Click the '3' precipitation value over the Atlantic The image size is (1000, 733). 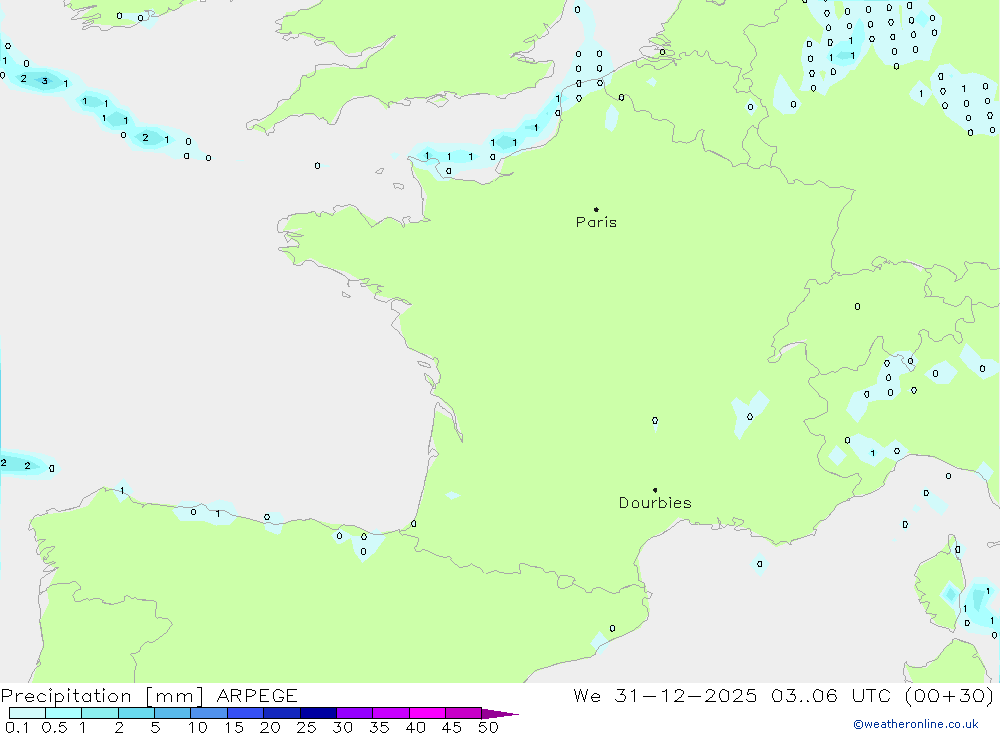[45, 81]
